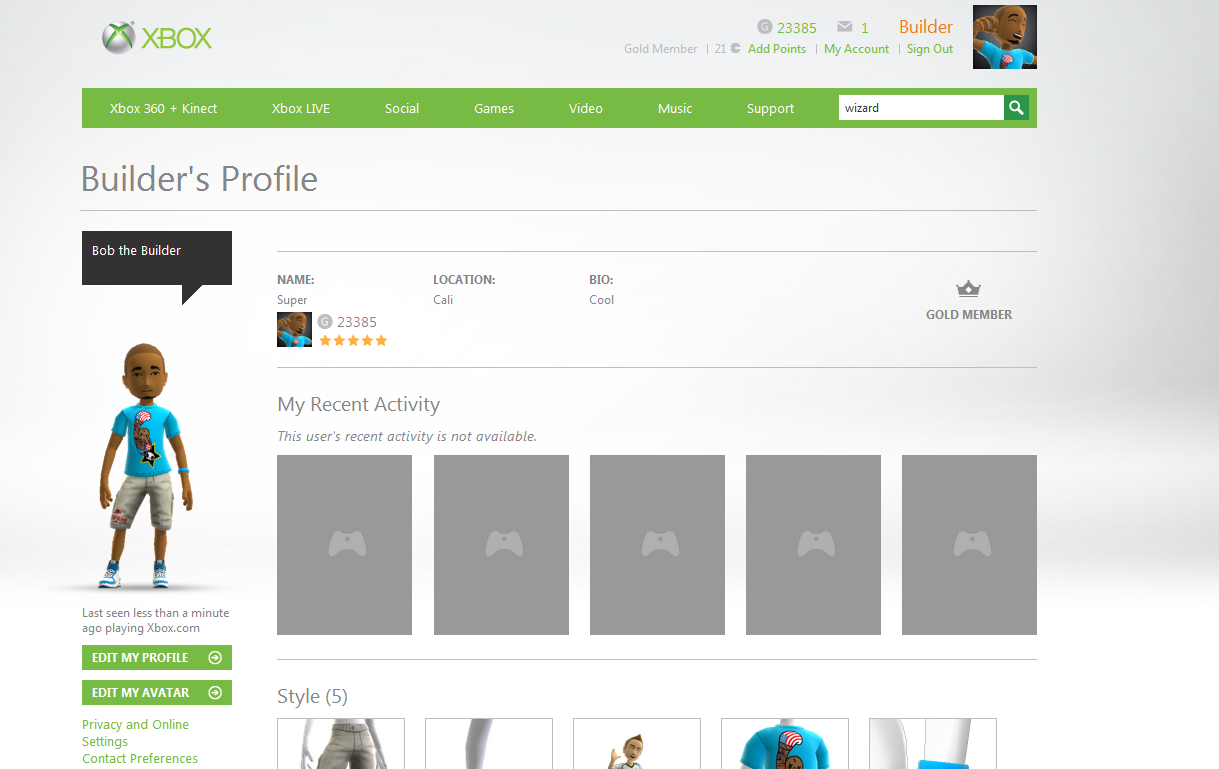
Task: Click the first recent activity placeholder tile
Action: coord(344,545)
